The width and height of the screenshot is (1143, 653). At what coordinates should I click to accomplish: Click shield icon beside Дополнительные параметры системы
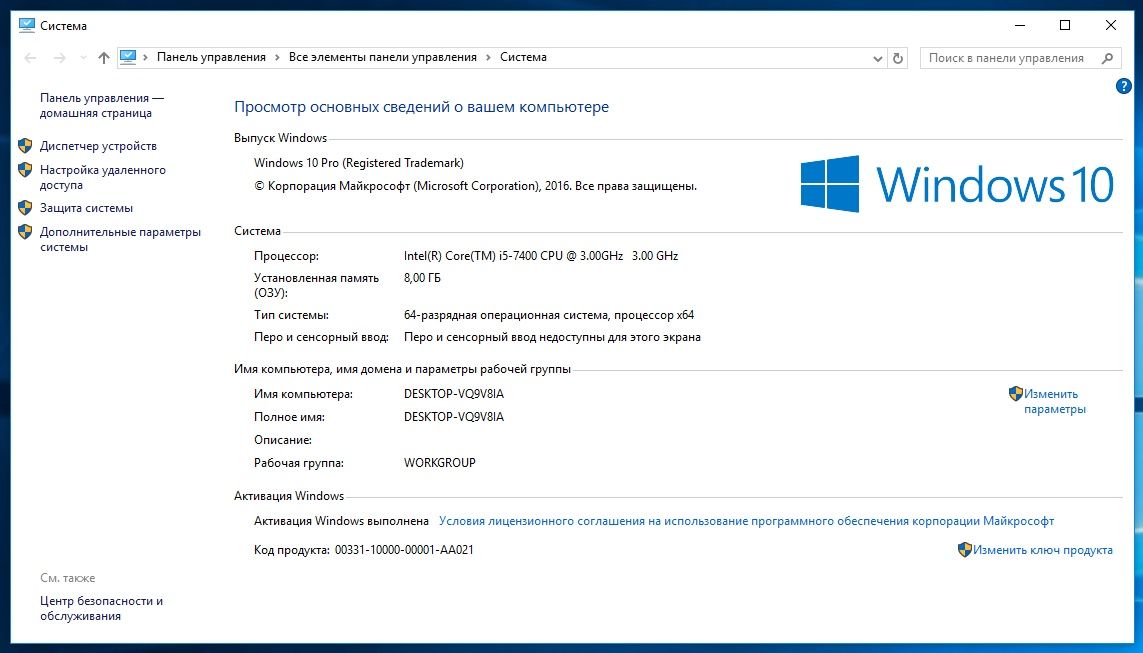(x=26, y=232)
